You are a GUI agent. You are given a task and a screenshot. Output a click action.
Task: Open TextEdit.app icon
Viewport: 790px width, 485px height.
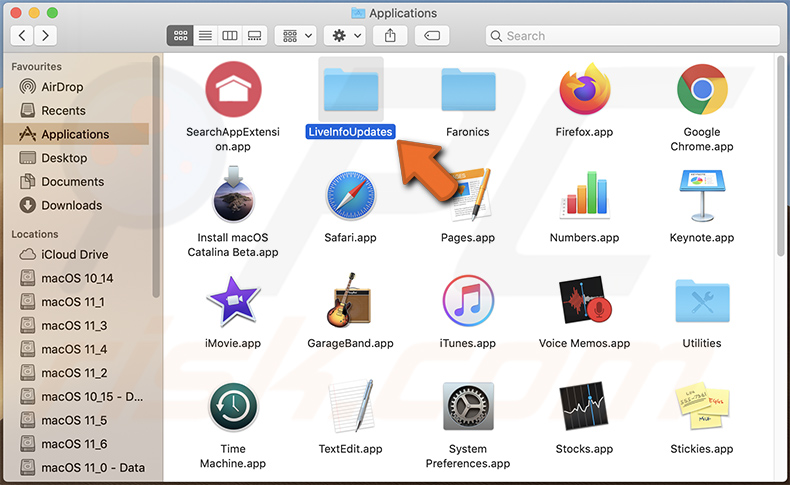pyautogui.click(x=351, y=406)
